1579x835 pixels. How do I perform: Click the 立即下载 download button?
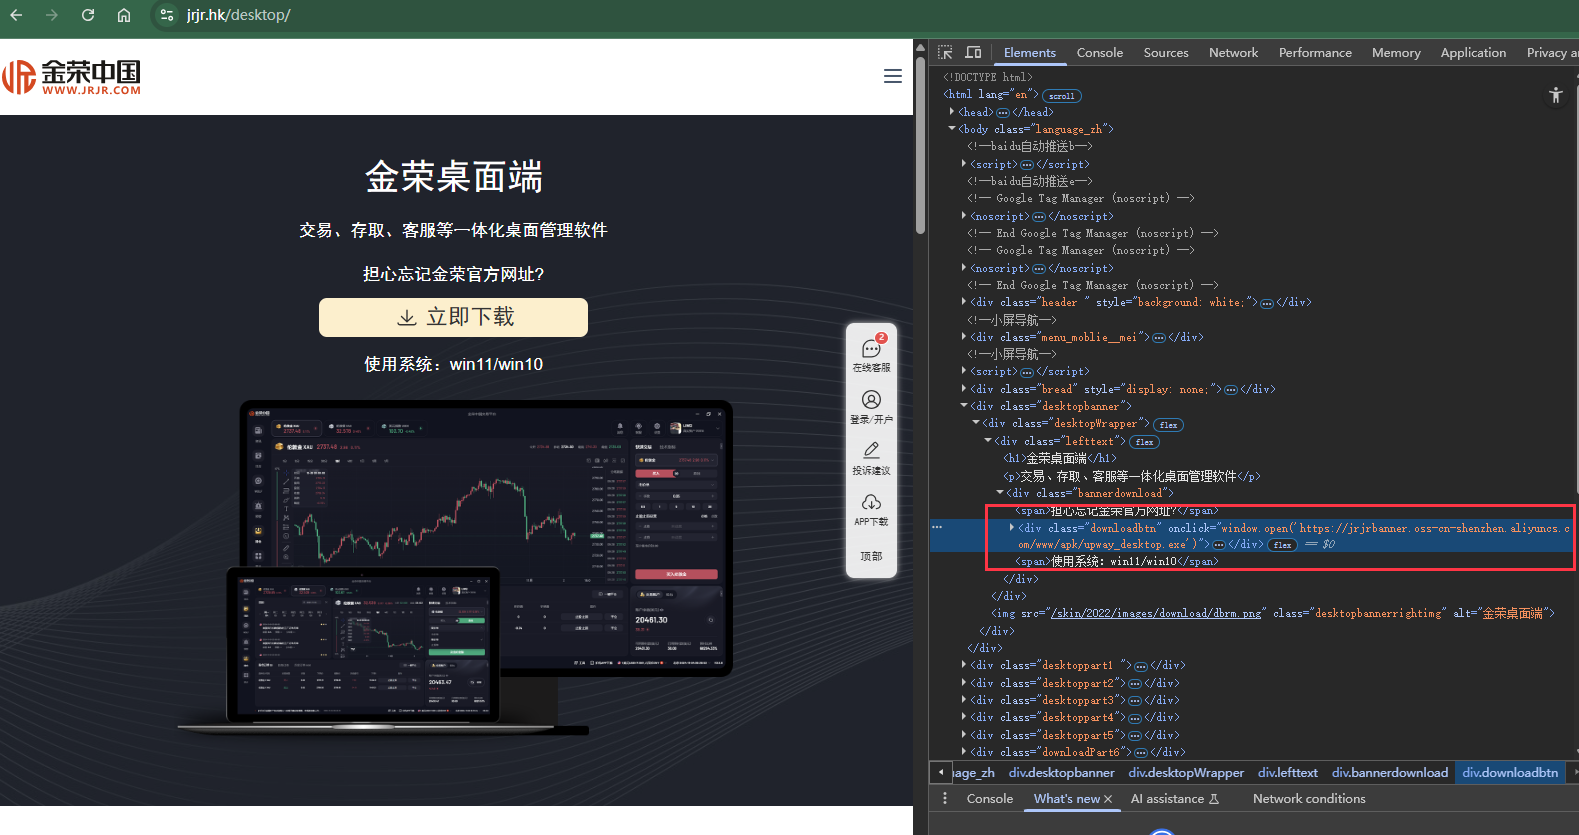(x=453, y=317)
